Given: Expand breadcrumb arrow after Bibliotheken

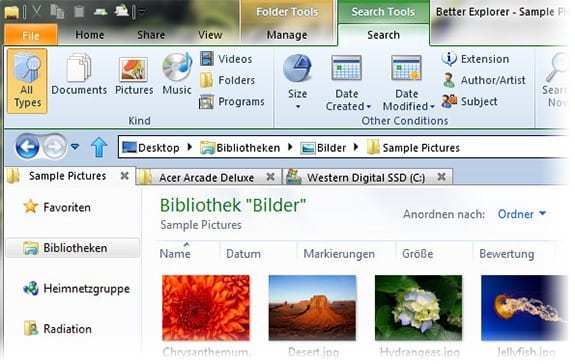Looking at the screenshot, I should (290, 147).
